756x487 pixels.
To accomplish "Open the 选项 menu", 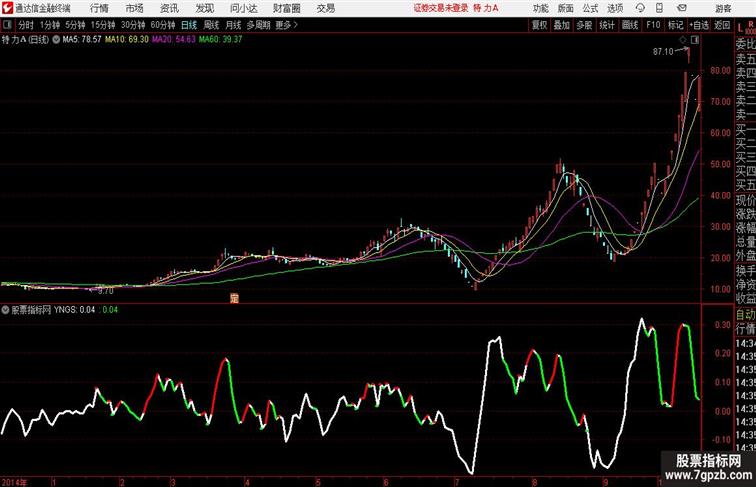I will coord(615,8).
